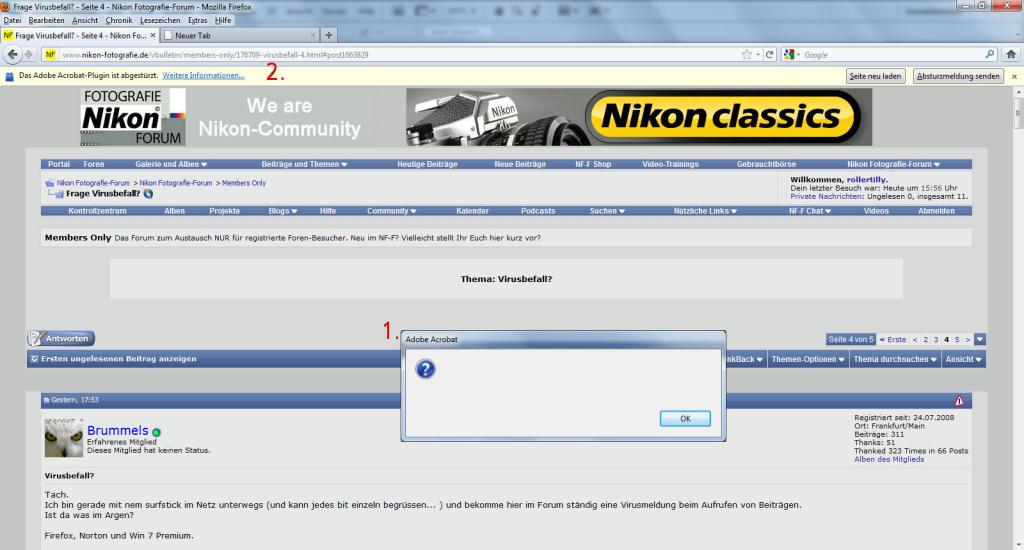Screen dimensions: 1024x550
Task: Go to page 5 of thread
Action: 957,340
